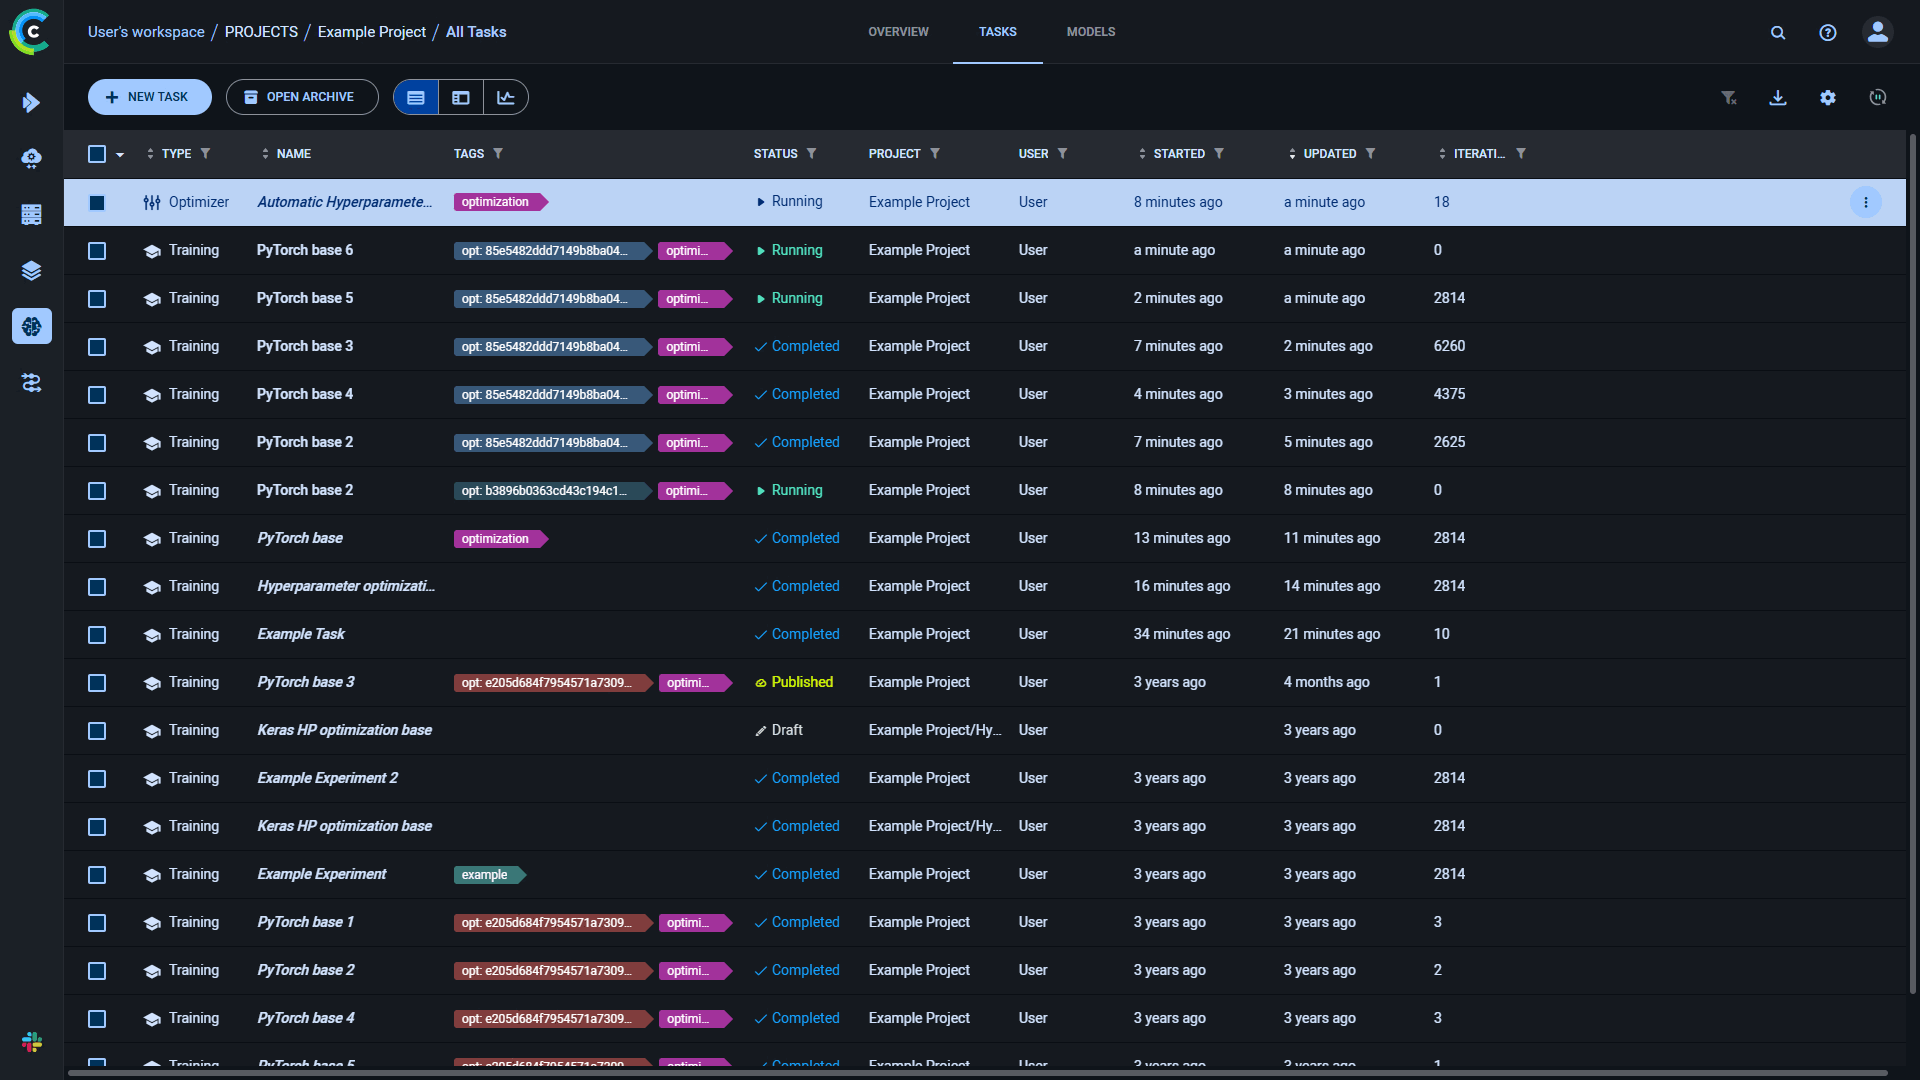This screenshot has height=1080, width=1920.
Task: Select the Example Task row checkbox
Action: tap(97, 635)
